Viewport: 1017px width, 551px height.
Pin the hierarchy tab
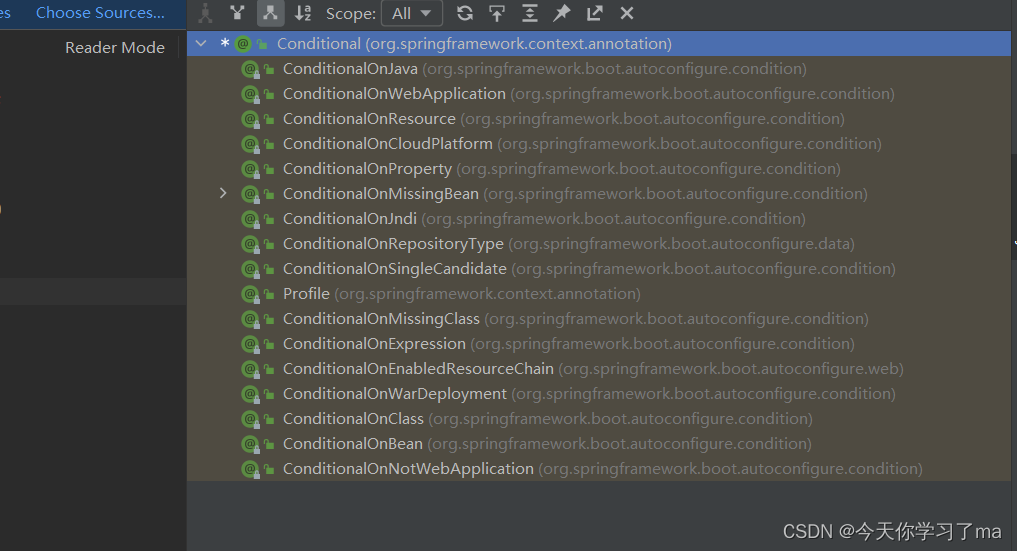pyautogui.click(x=562, y=13)
